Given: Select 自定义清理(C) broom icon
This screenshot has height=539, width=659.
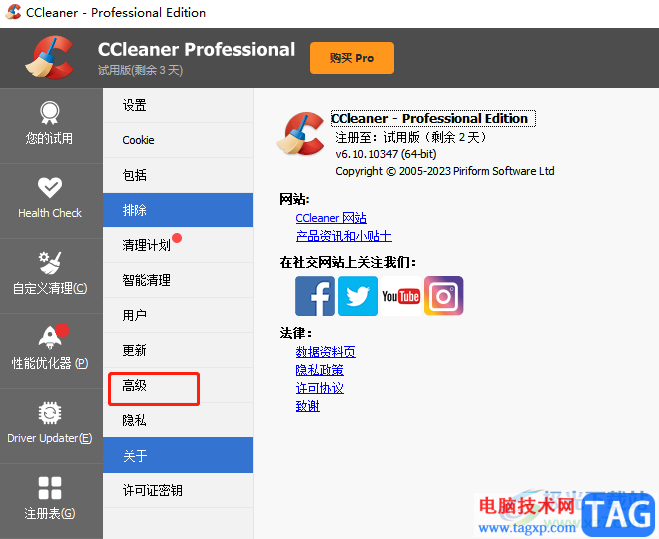Looking at the screenshot, I should [50, 262].
